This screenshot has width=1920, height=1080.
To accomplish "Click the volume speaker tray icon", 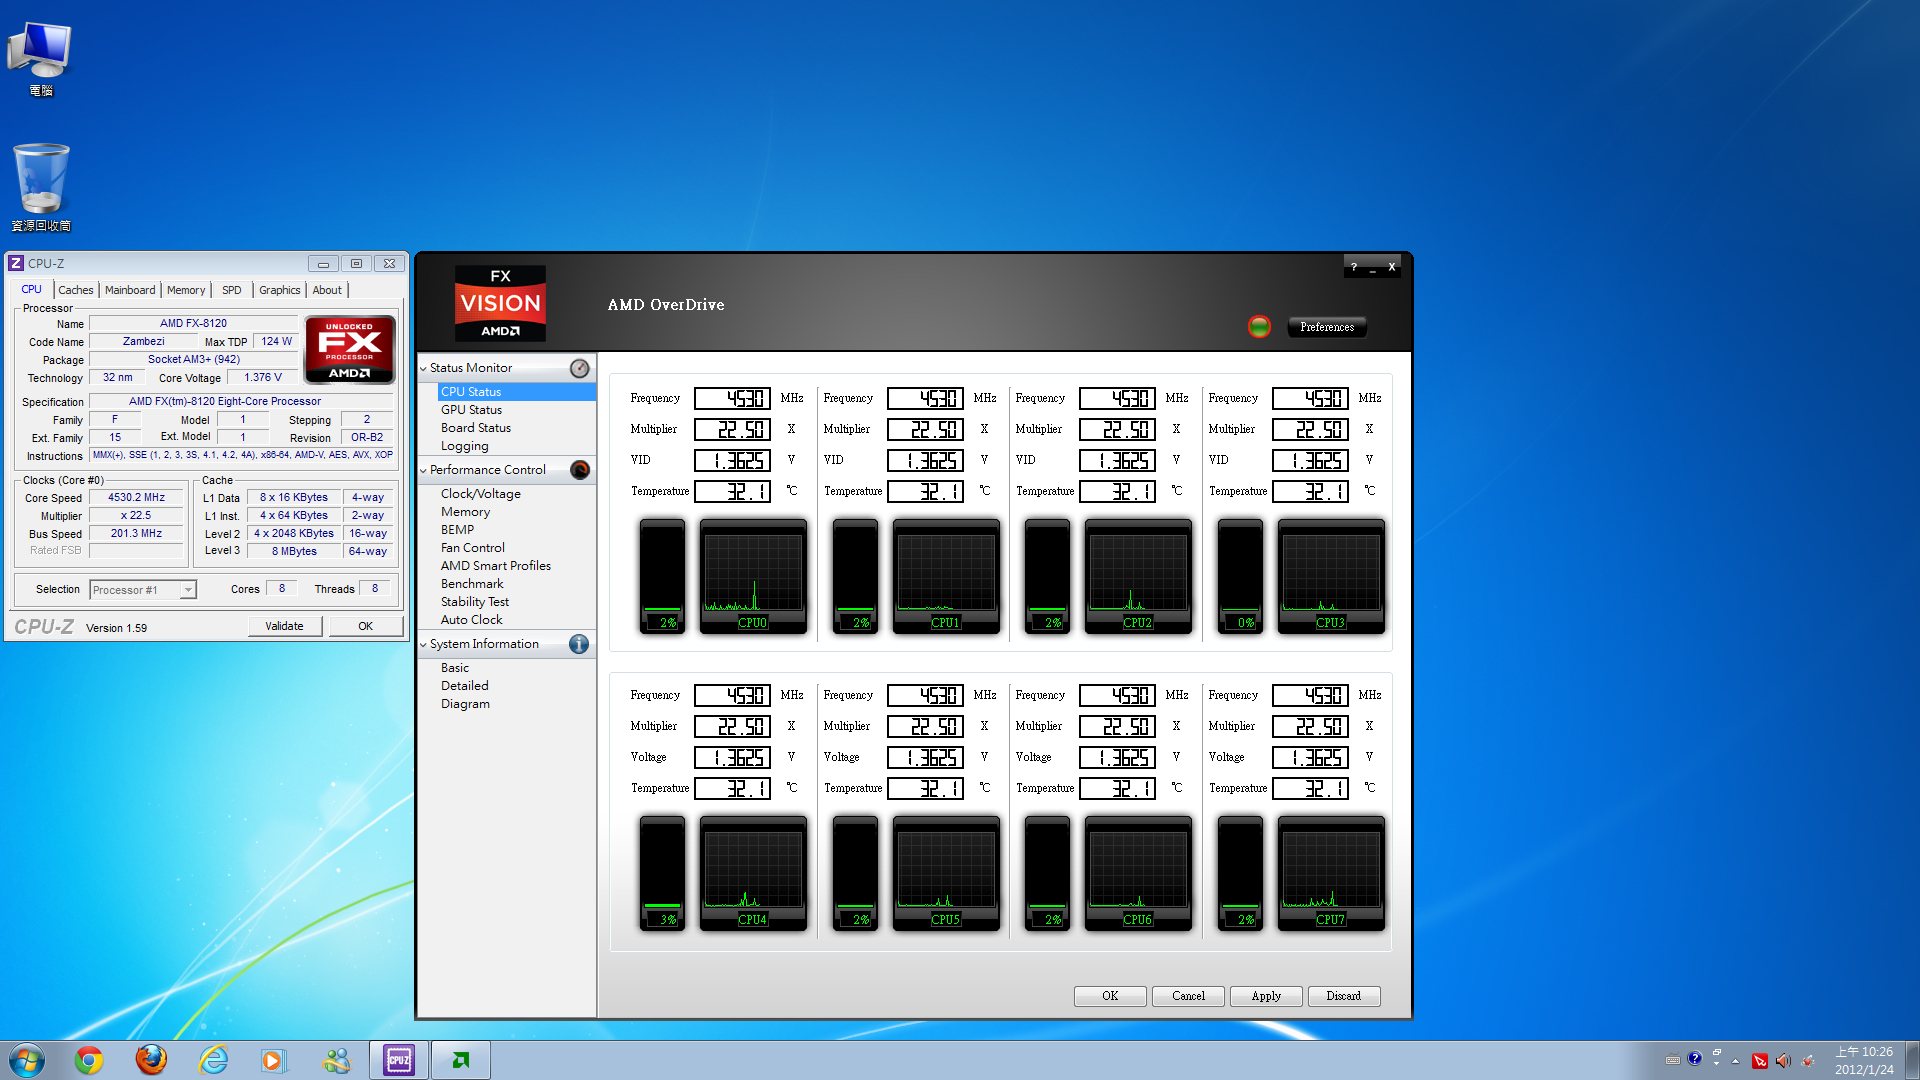I will pos(1783,1060).
